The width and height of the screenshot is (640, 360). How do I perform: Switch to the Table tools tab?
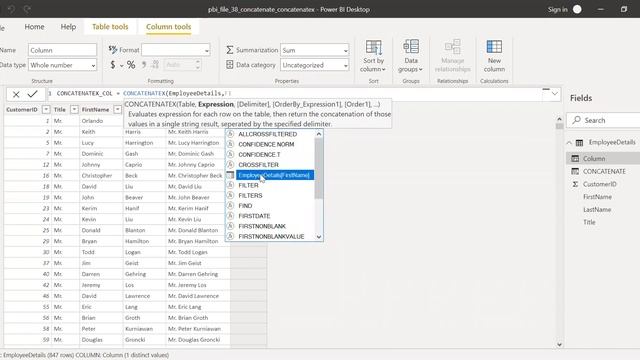click(x=110, y=27)
